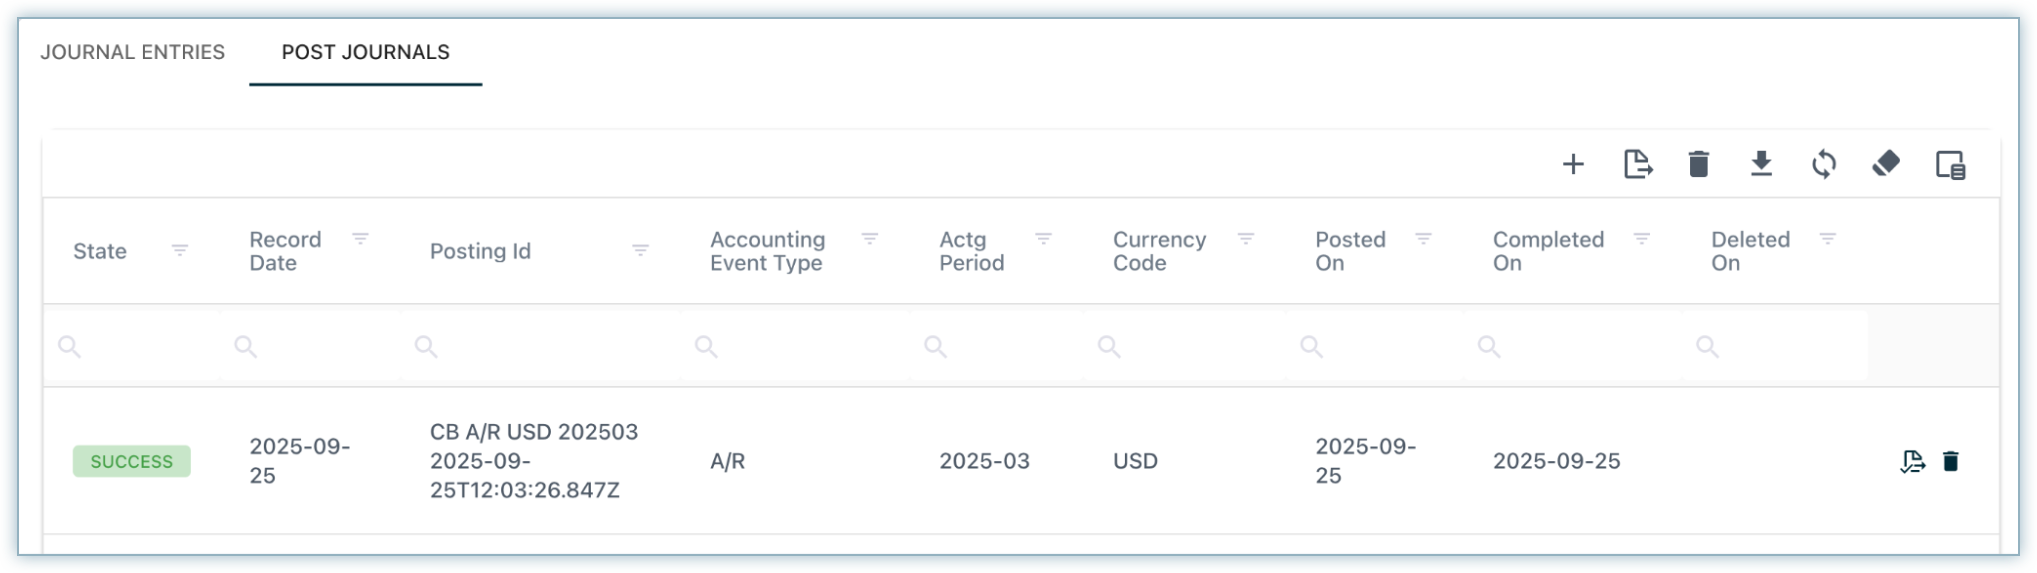2037x573 pixels.
Task: Click the SUCCESS status badge
Action: pos(131,461)
